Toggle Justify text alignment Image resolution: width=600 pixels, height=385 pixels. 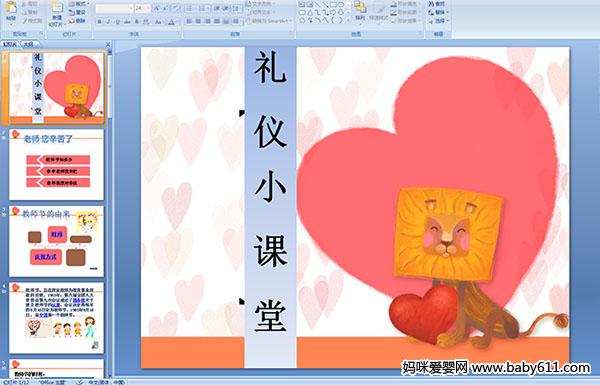(217, 21)
